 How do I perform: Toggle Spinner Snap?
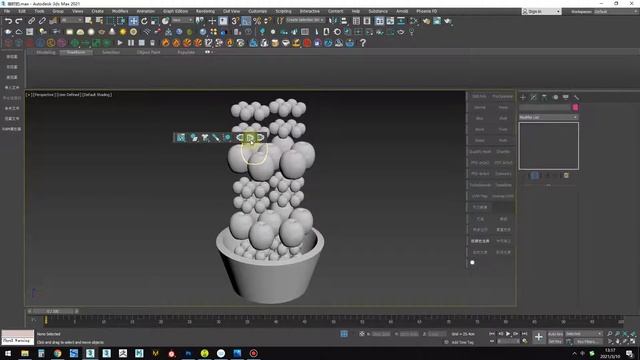pyautogui.click(x=267, y=20)
